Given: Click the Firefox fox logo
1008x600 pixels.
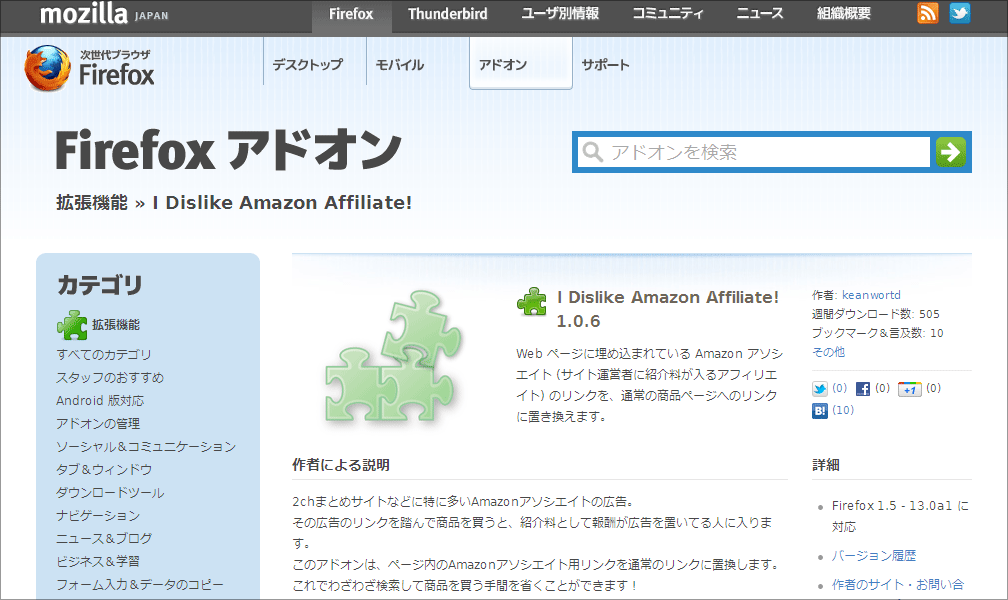Looking at the screenshot, I should [x=47, y=68].
